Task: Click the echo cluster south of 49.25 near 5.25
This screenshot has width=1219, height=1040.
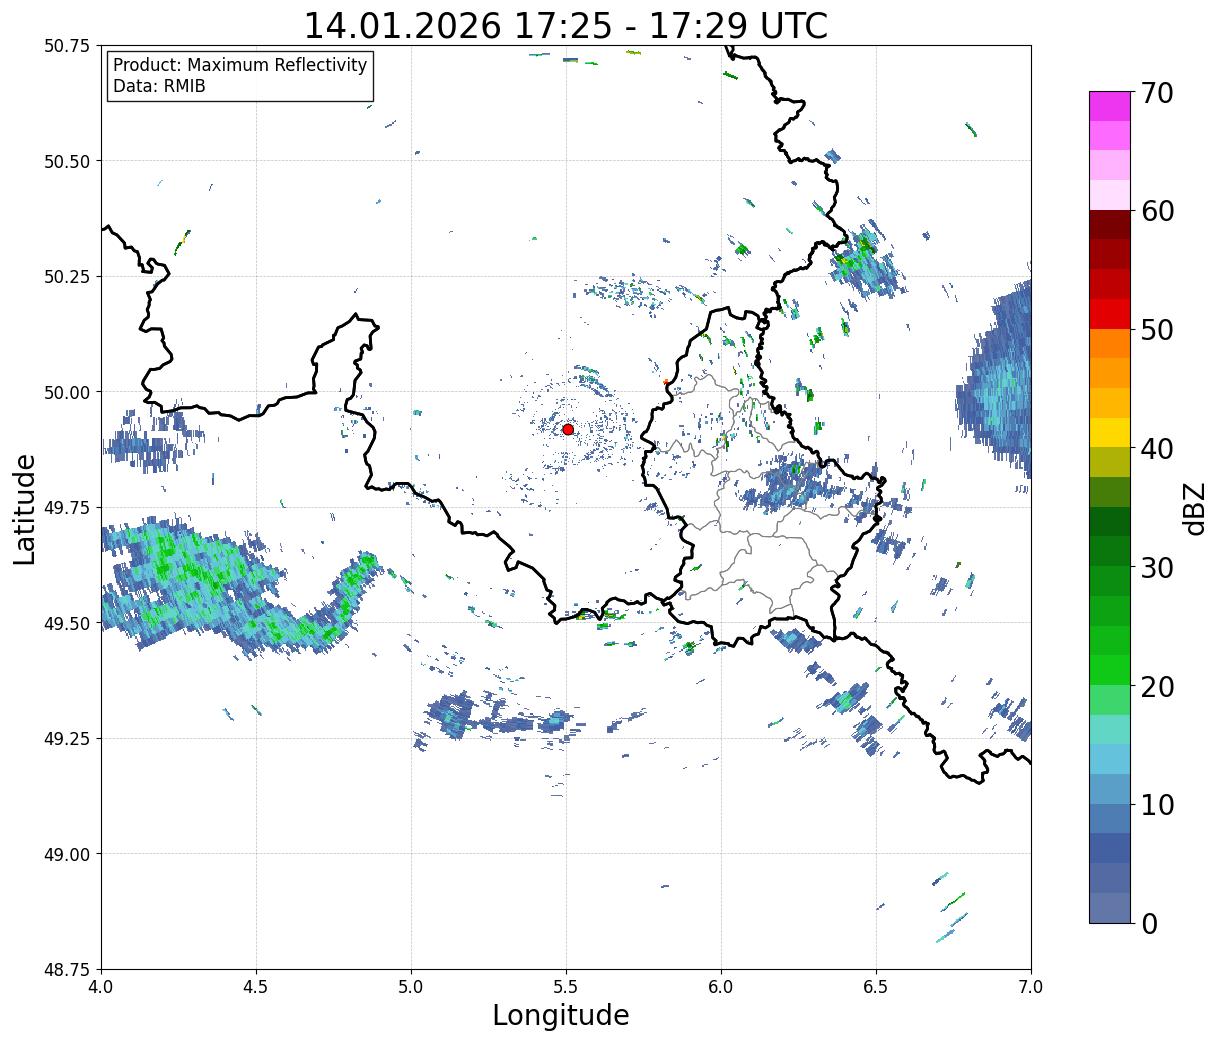Action: coord(500,717)
